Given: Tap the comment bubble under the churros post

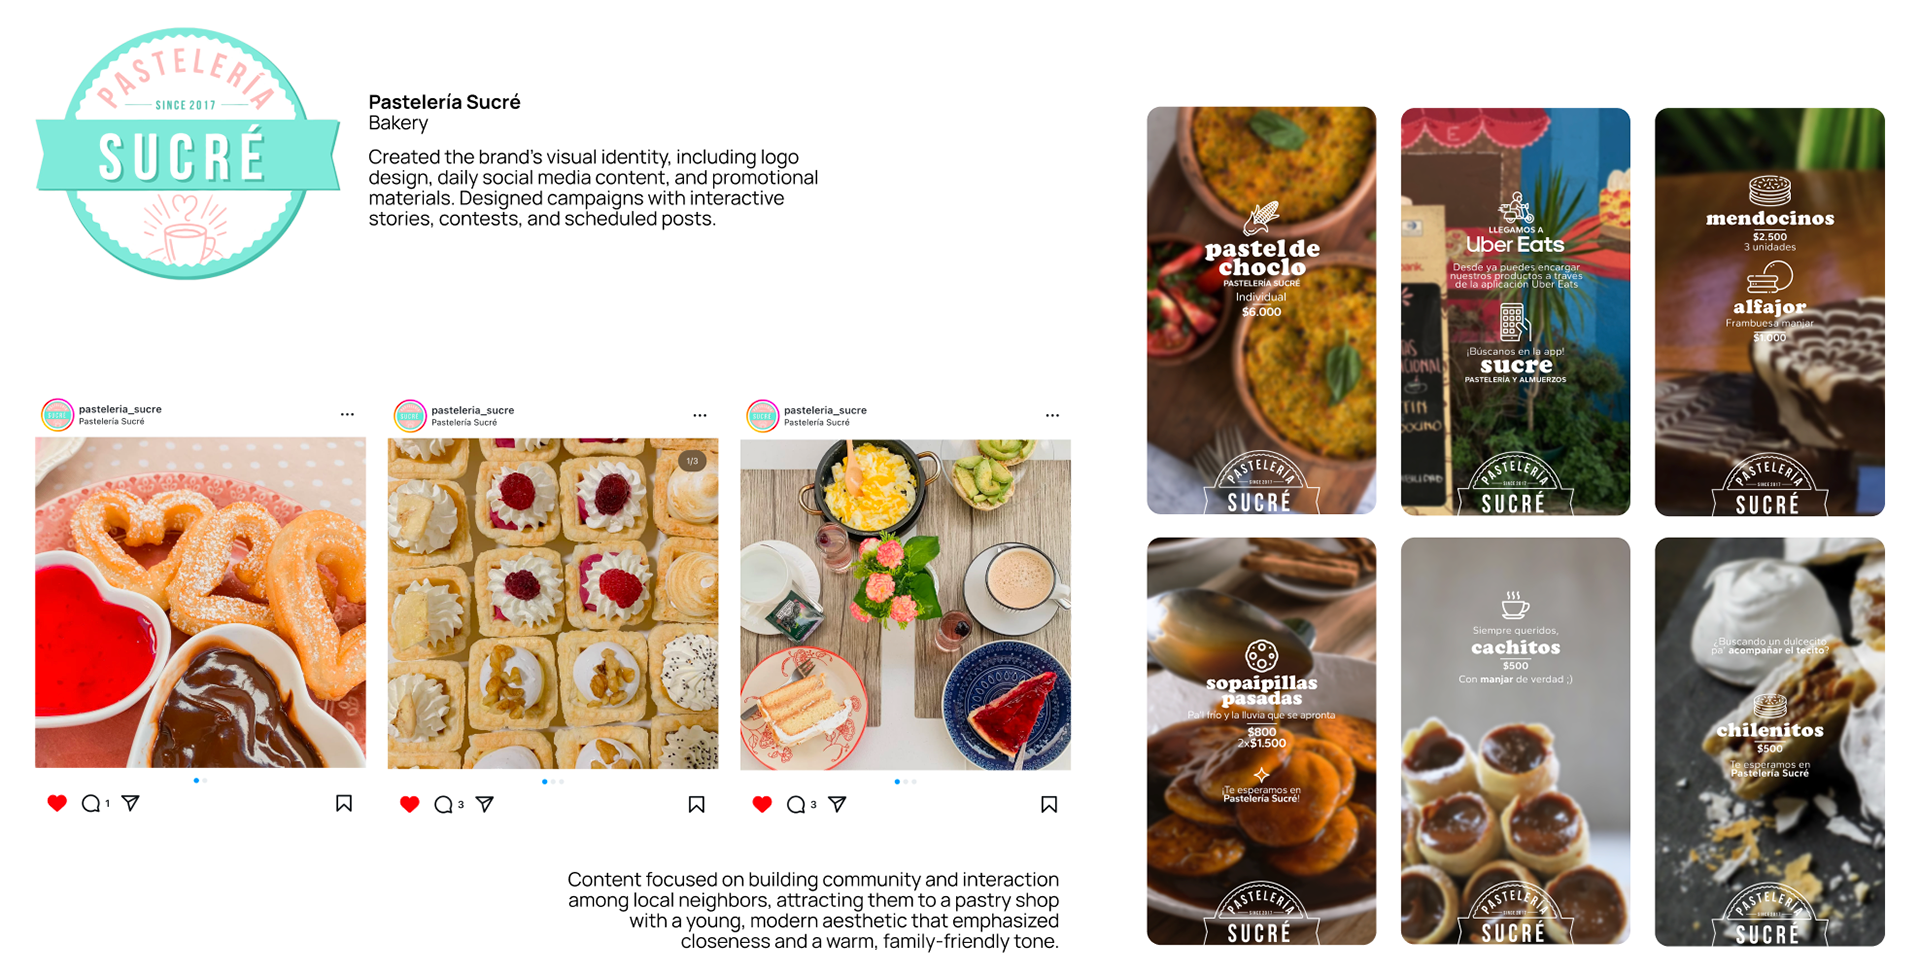Looking at the screenshot, I should (90, 803).
